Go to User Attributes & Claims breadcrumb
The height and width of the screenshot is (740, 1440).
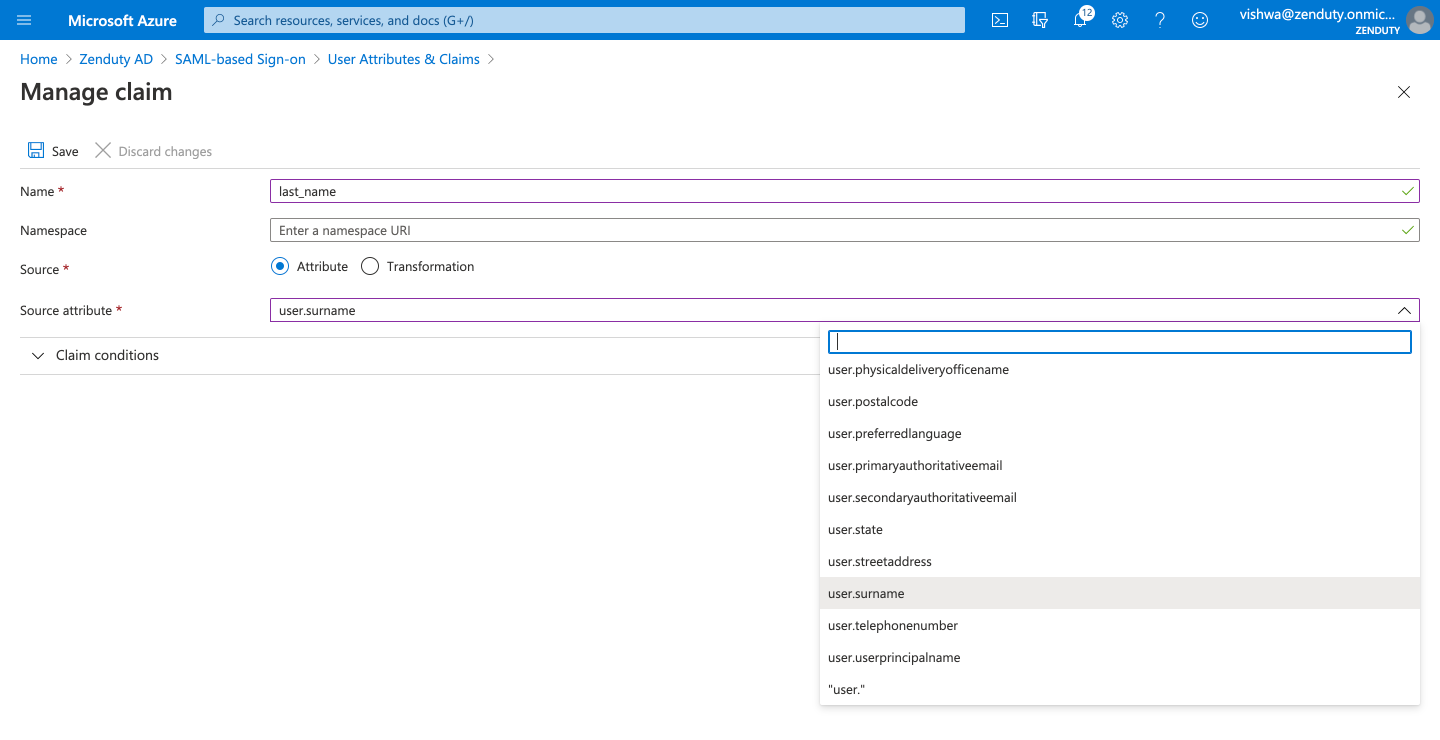click(404, 59)
